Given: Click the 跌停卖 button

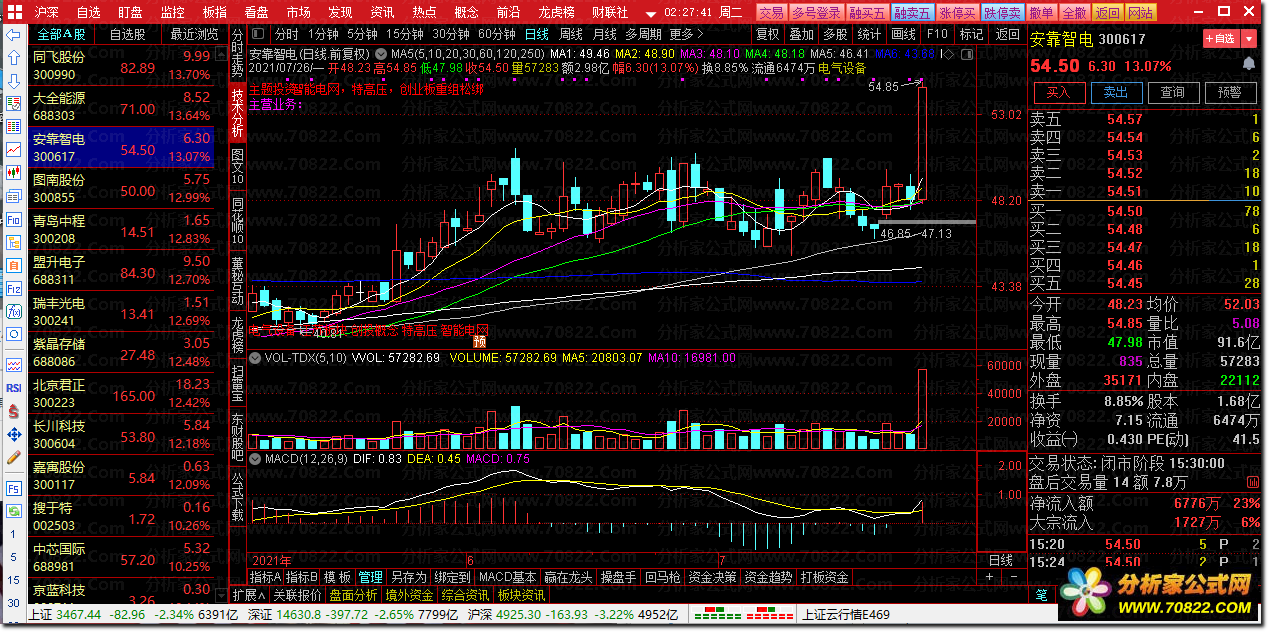Looking at the screenshot, I should [x=1002, y=13].
